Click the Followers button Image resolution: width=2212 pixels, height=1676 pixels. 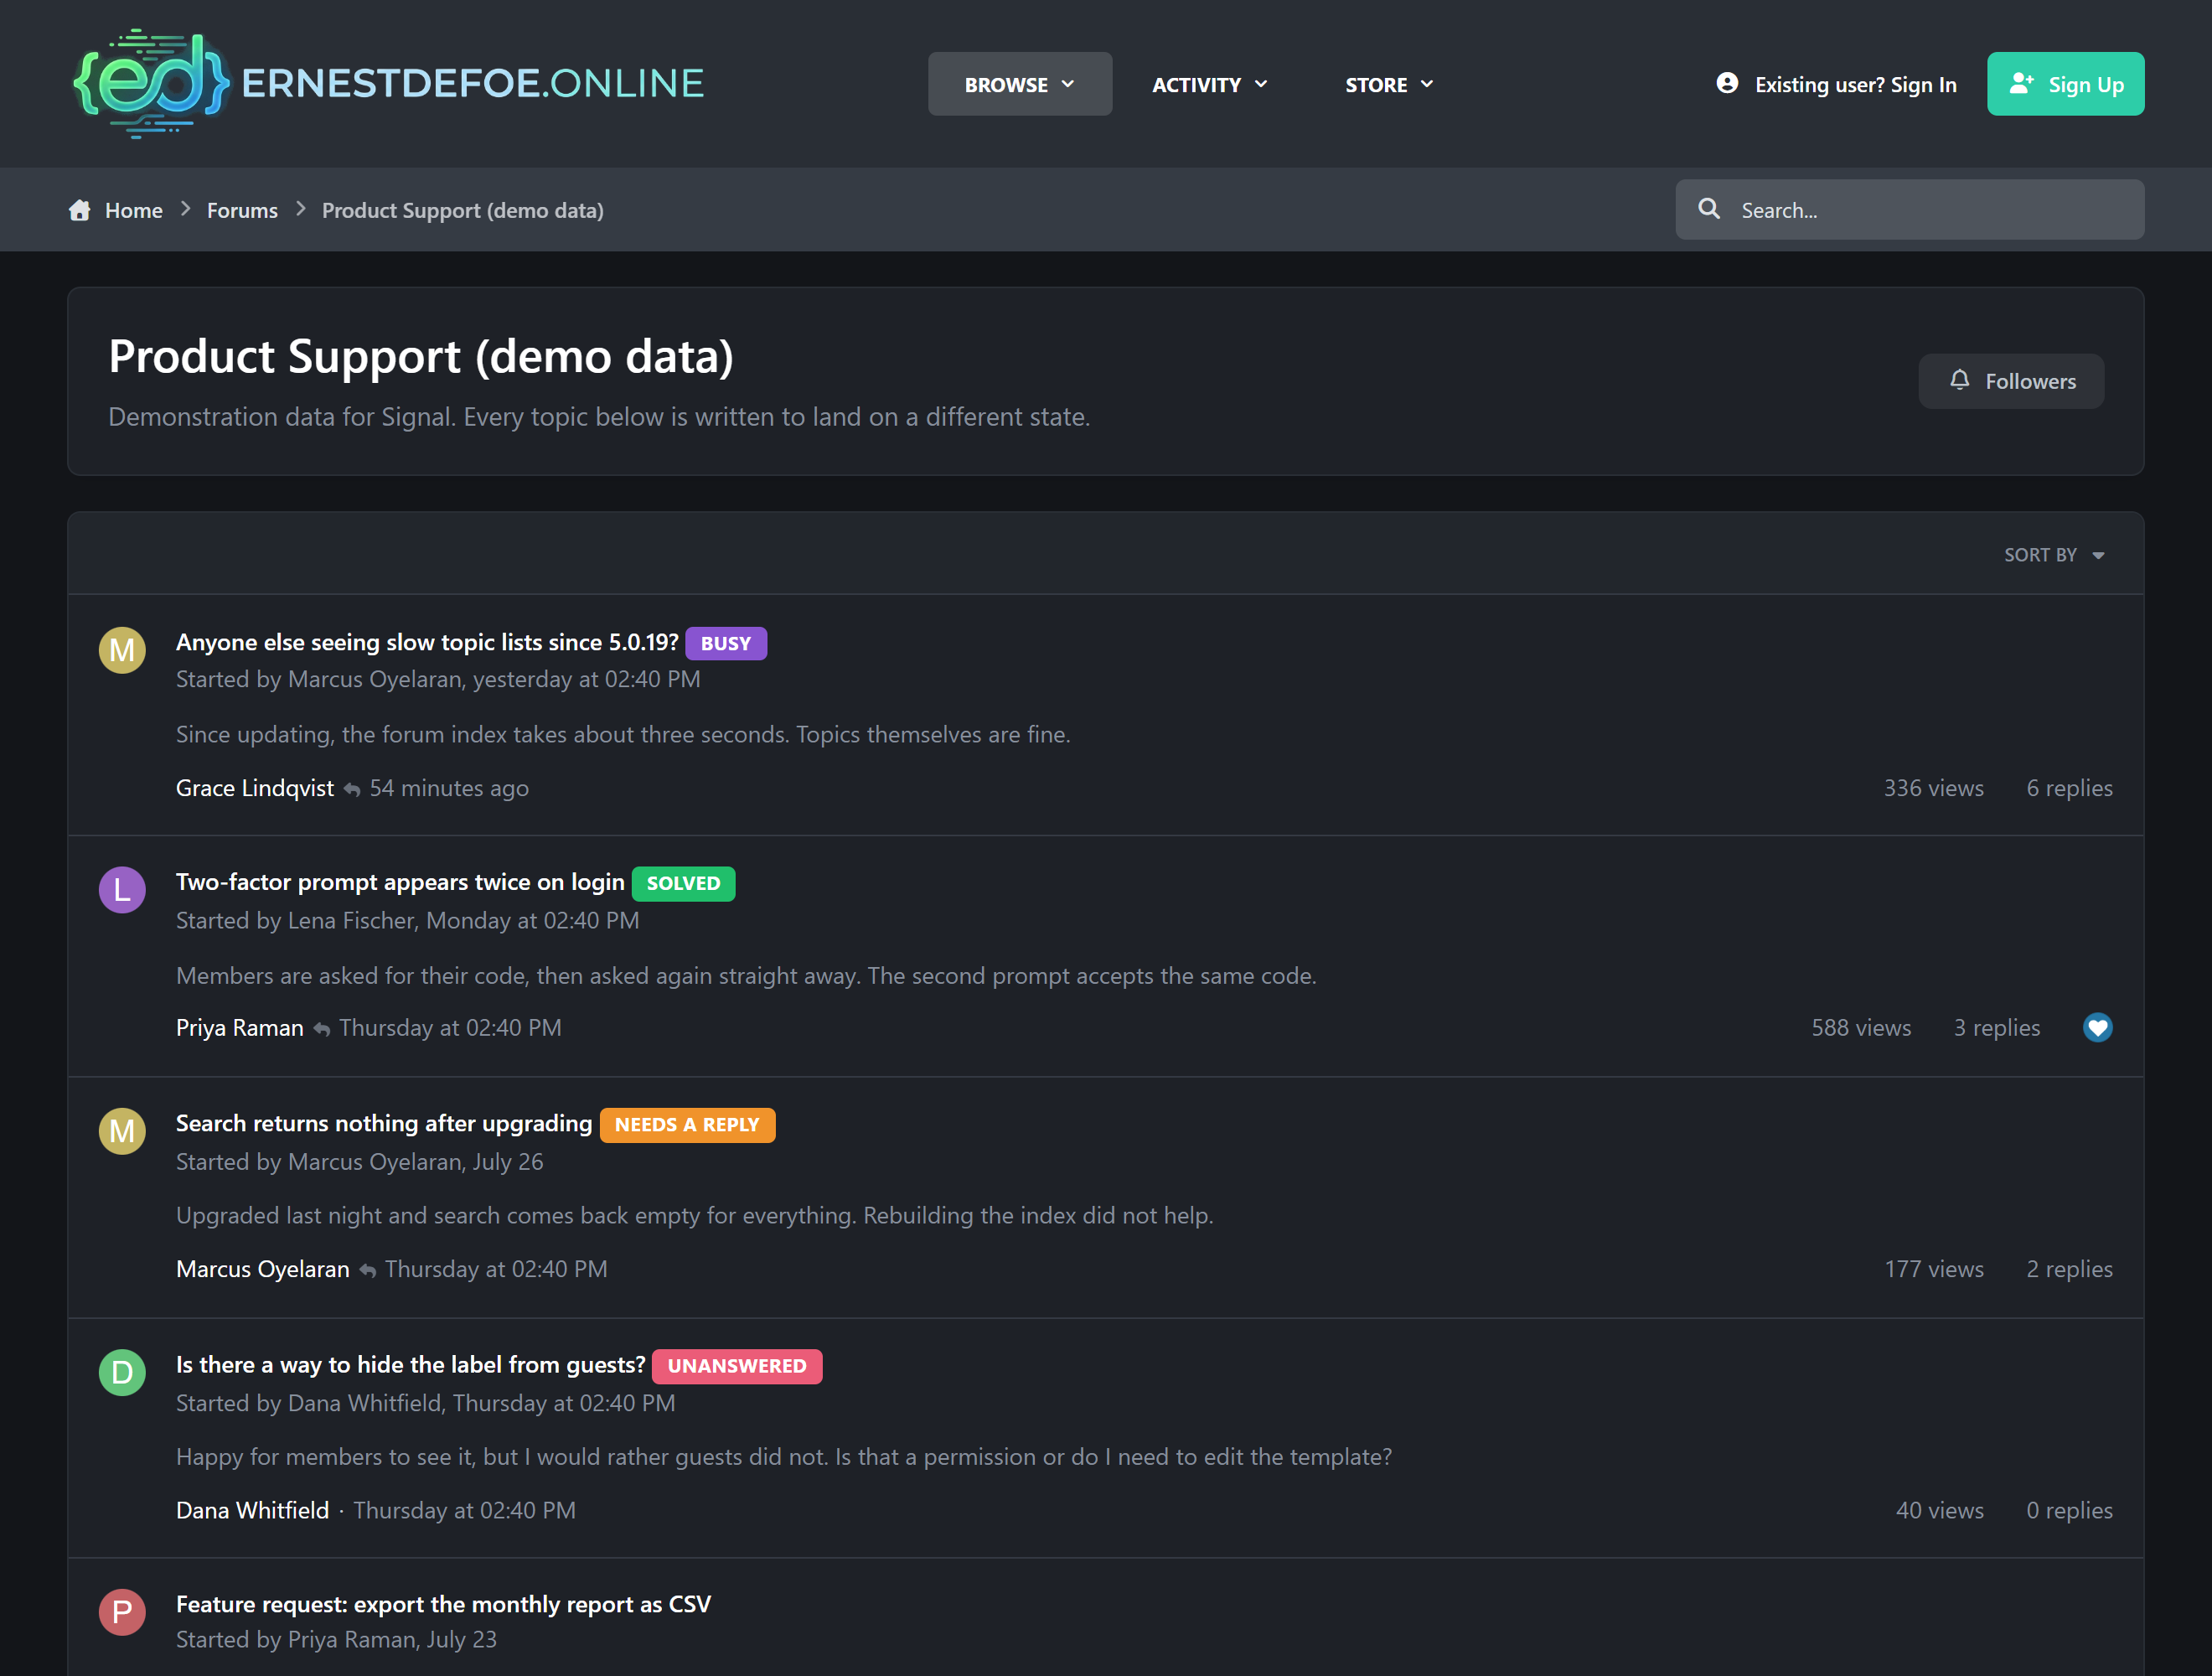coord(2010,381)
